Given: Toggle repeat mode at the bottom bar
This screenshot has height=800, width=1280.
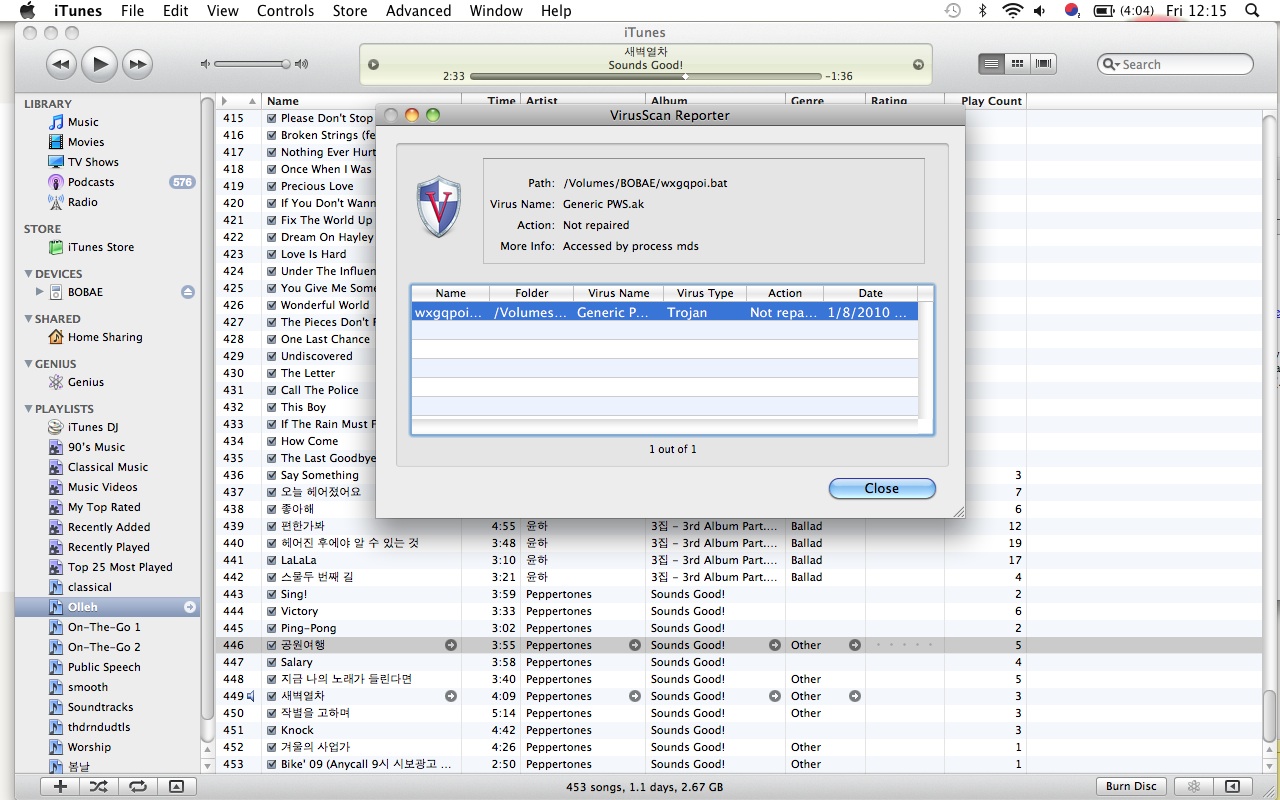Looking at the screenshot, I should coord(137,786).
